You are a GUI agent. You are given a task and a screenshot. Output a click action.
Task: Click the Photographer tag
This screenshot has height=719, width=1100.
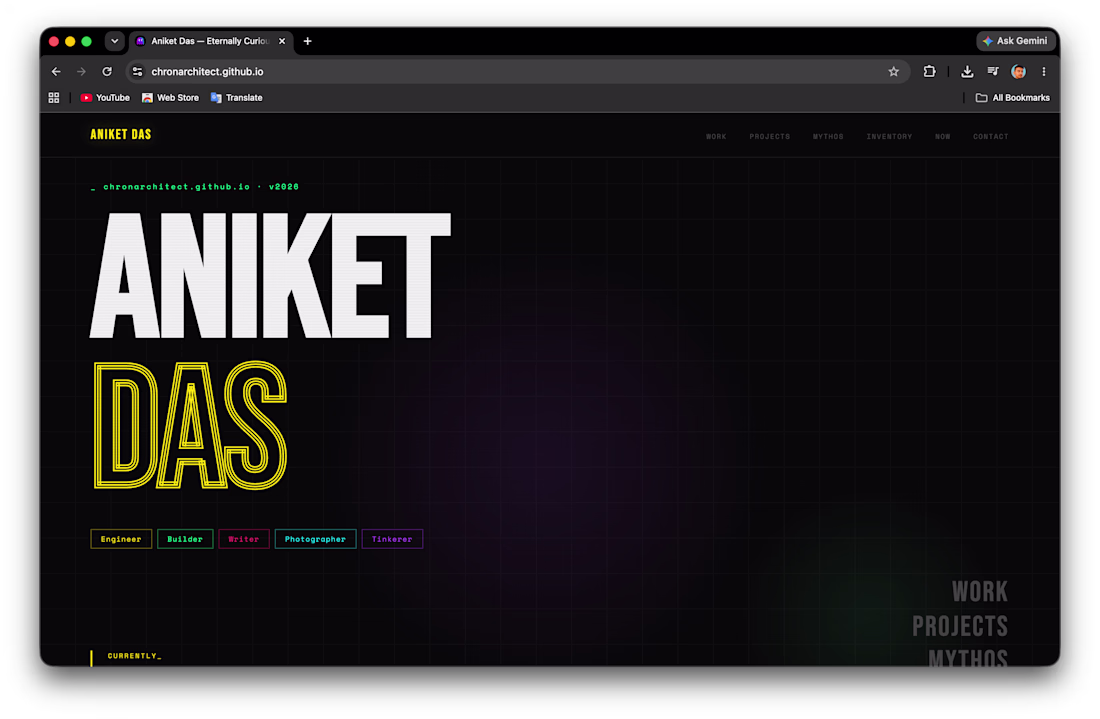pyautogui.click(x=316, y=539)
